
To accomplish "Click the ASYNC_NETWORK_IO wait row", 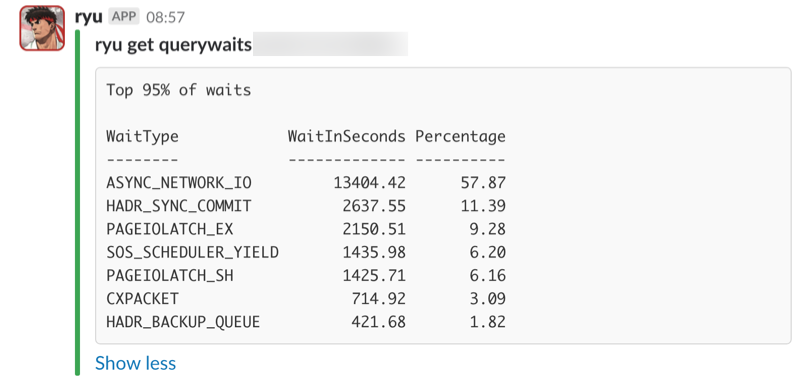I will 306,183.
